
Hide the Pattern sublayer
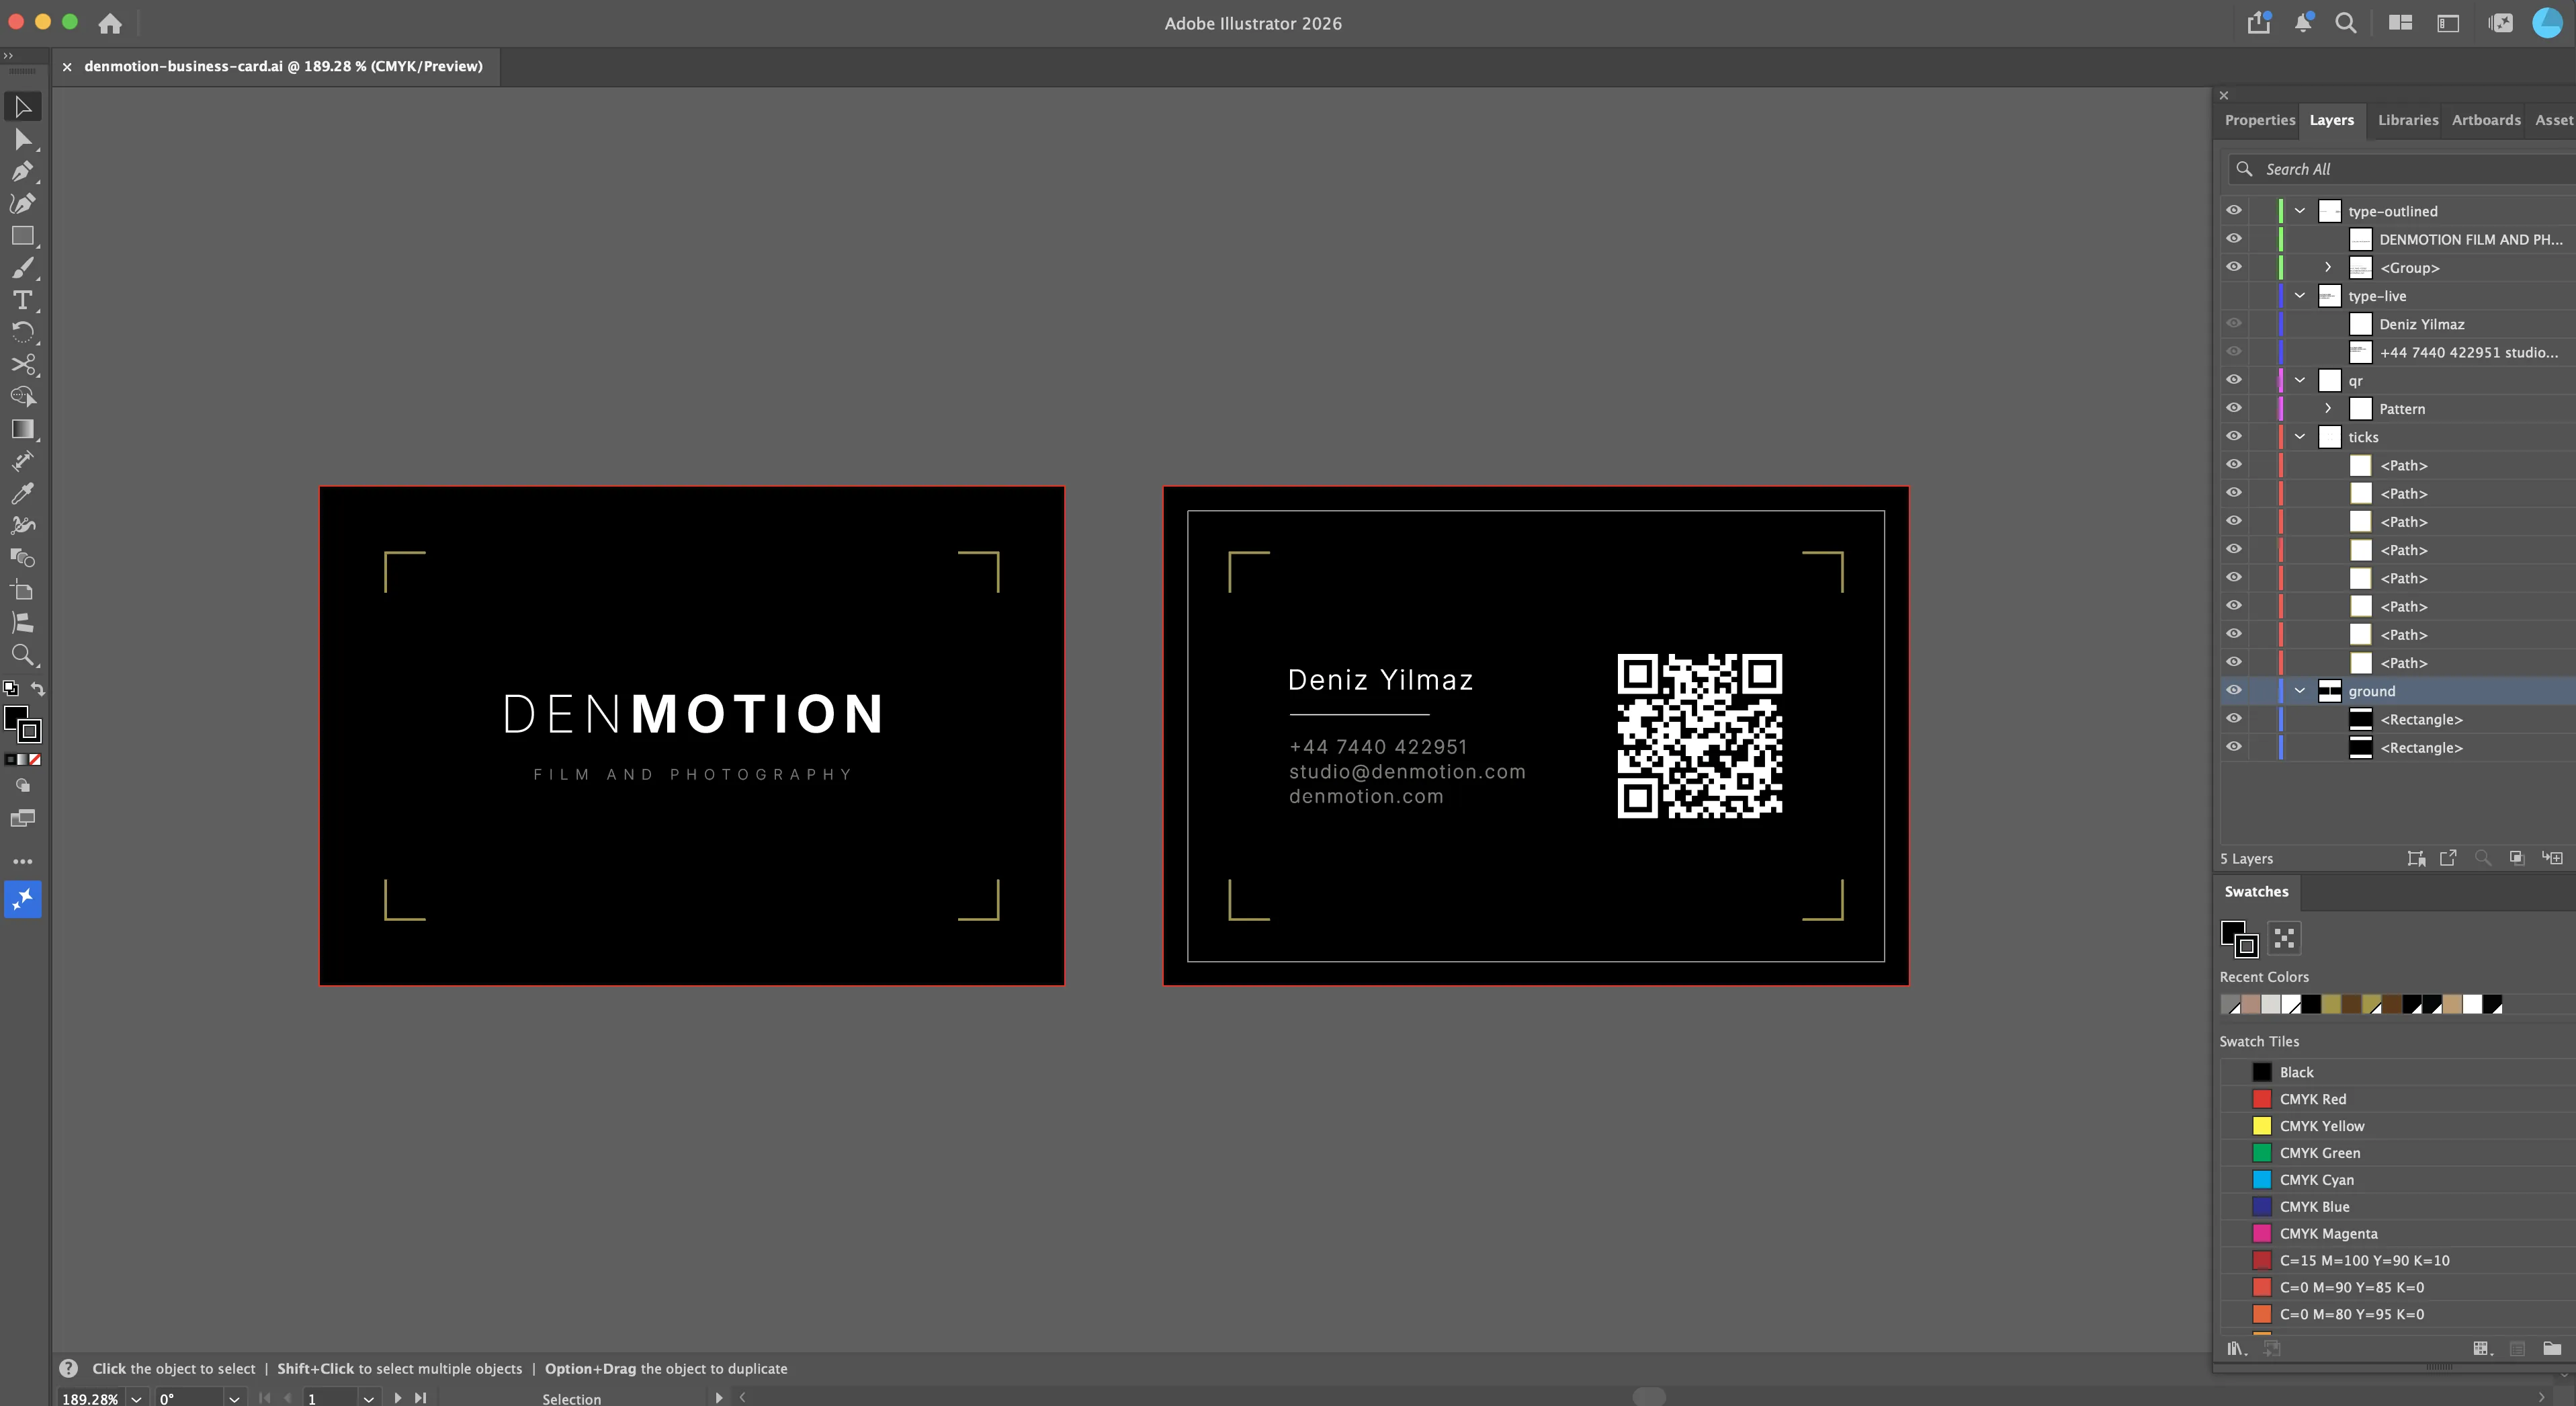[x=2234, y=408]
